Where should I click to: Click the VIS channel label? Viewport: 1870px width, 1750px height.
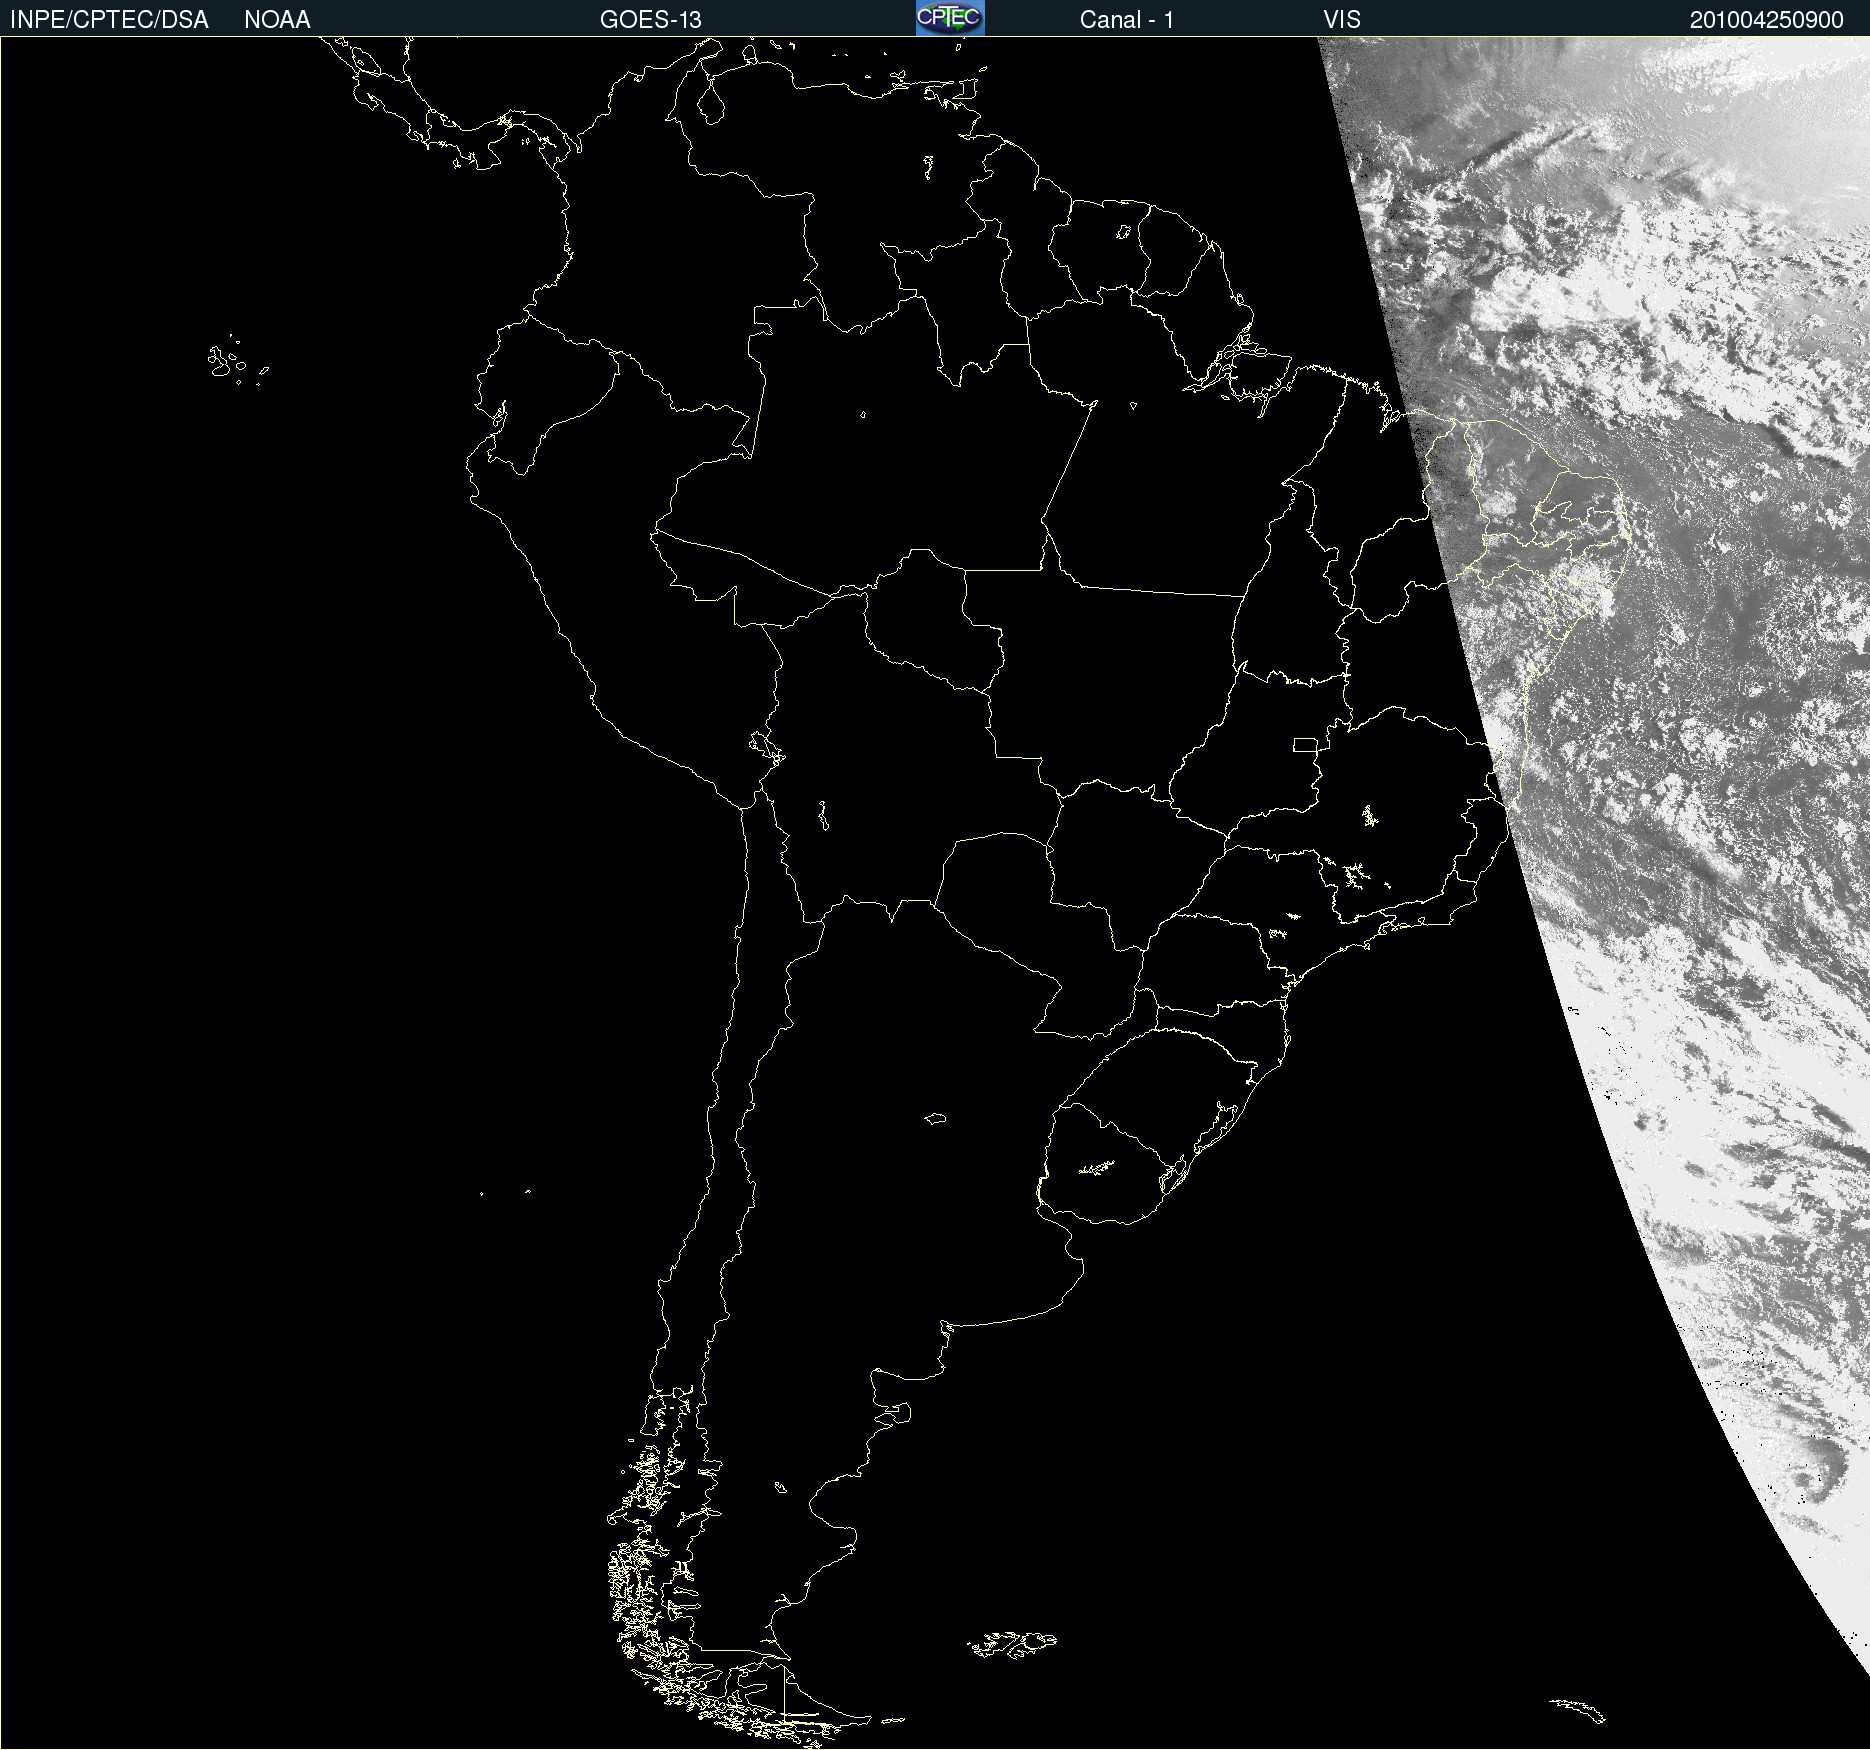coord(1342,20)
